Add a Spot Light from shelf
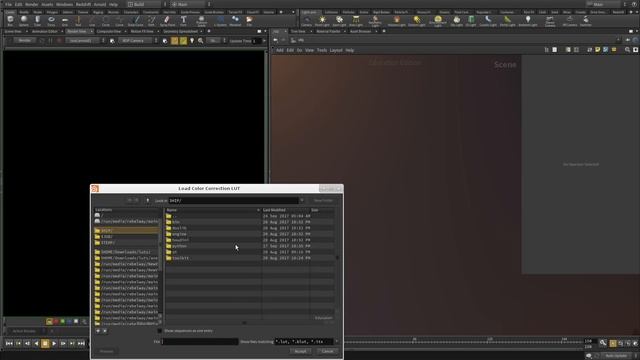Viewport: 640px width, 360px height. coord(339,21)
